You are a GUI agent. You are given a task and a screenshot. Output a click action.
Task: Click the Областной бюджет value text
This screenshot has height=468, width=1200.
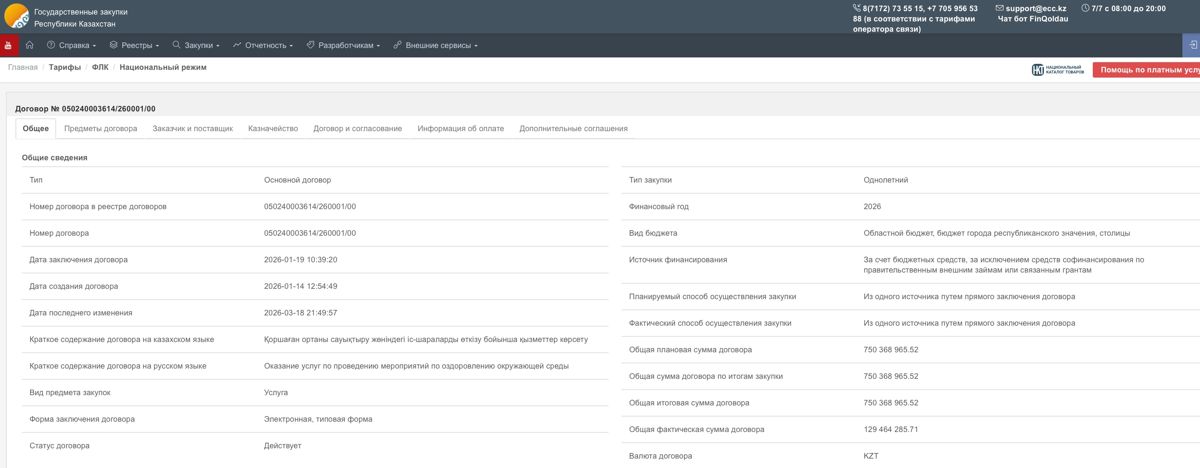(998, 233)
